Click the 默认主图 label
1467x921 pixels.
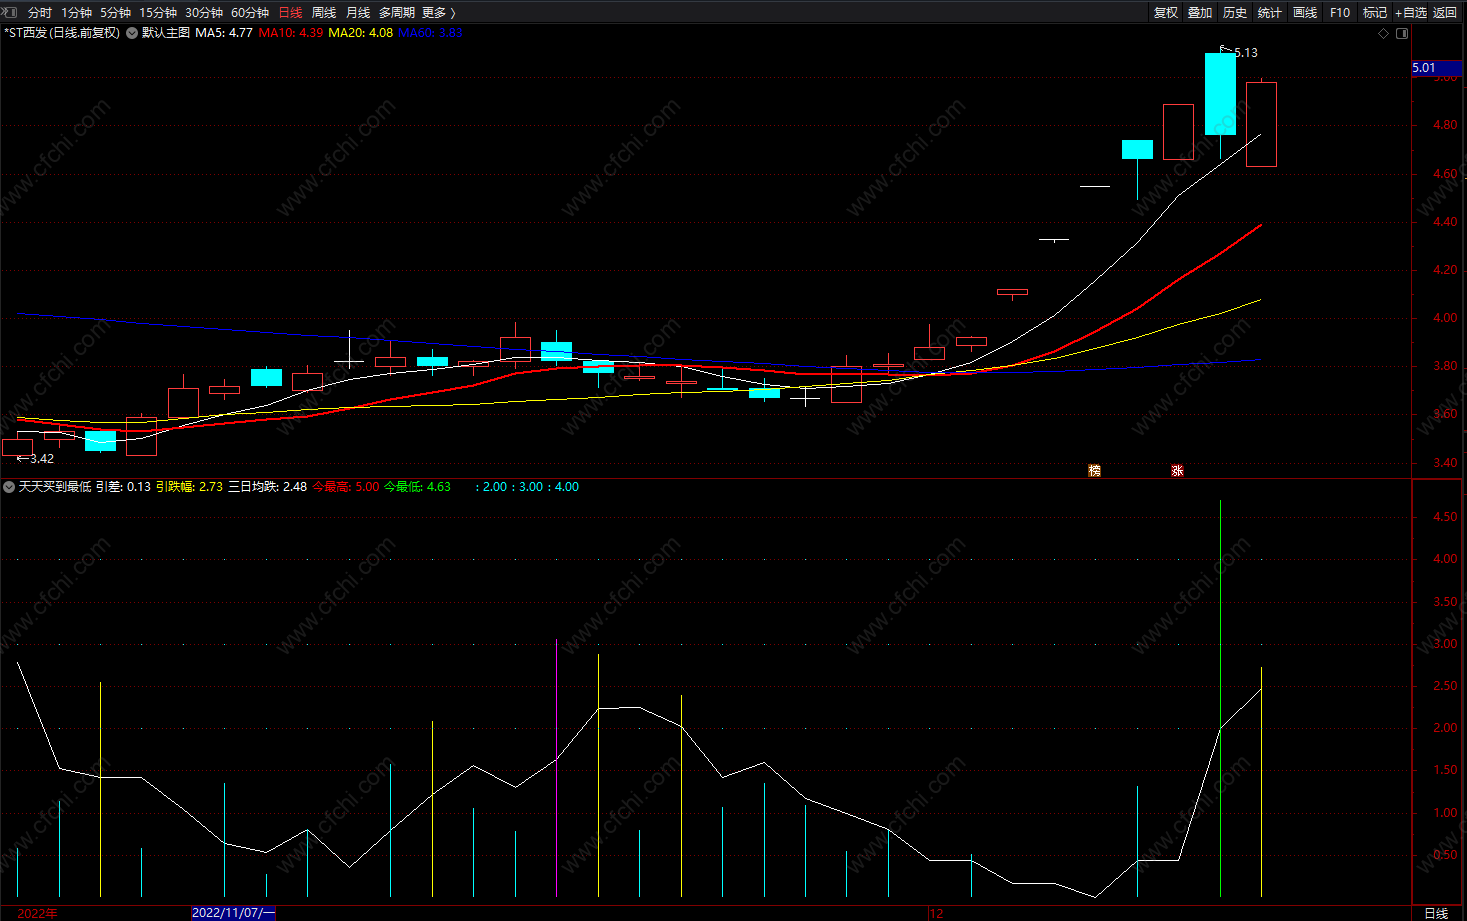pyautogui.click(x=166, y=33)
